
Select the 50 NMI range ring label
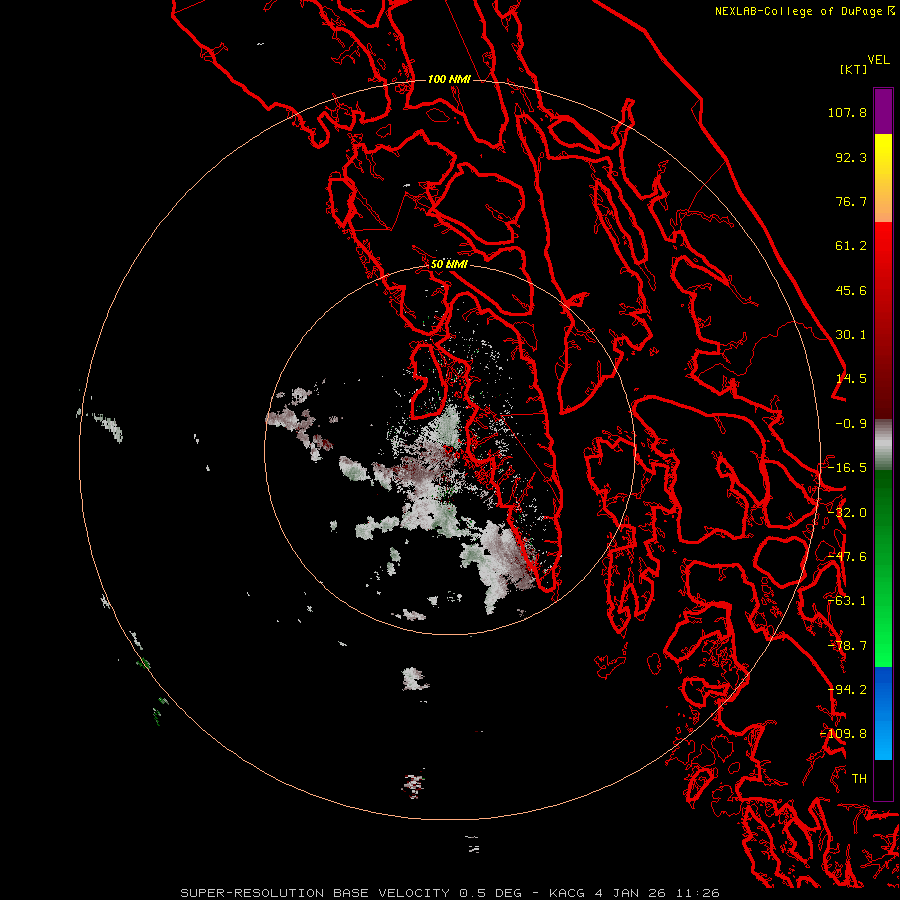(x=449, y=264)
